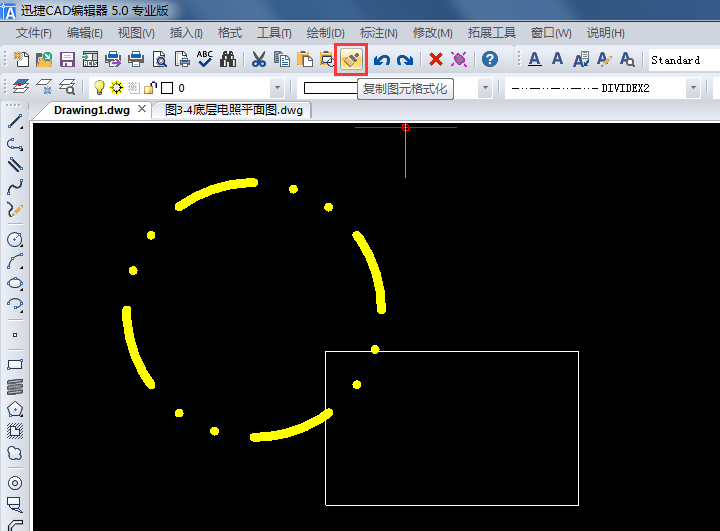Open the layer manager stack icon
The height and width of the screenshot is (531, 720).
21,87
